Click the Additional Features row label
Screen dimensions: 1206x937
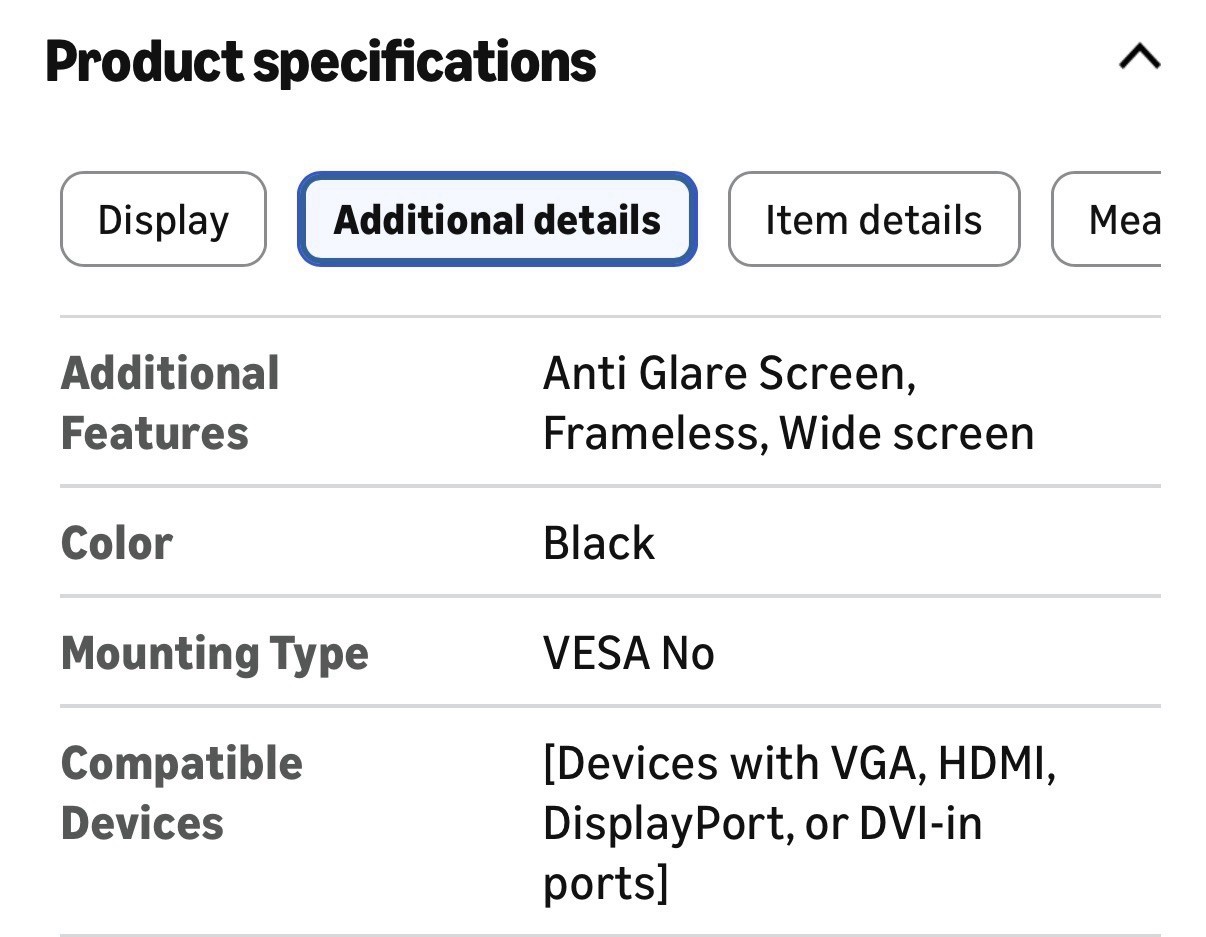click(x=170, y=403)
